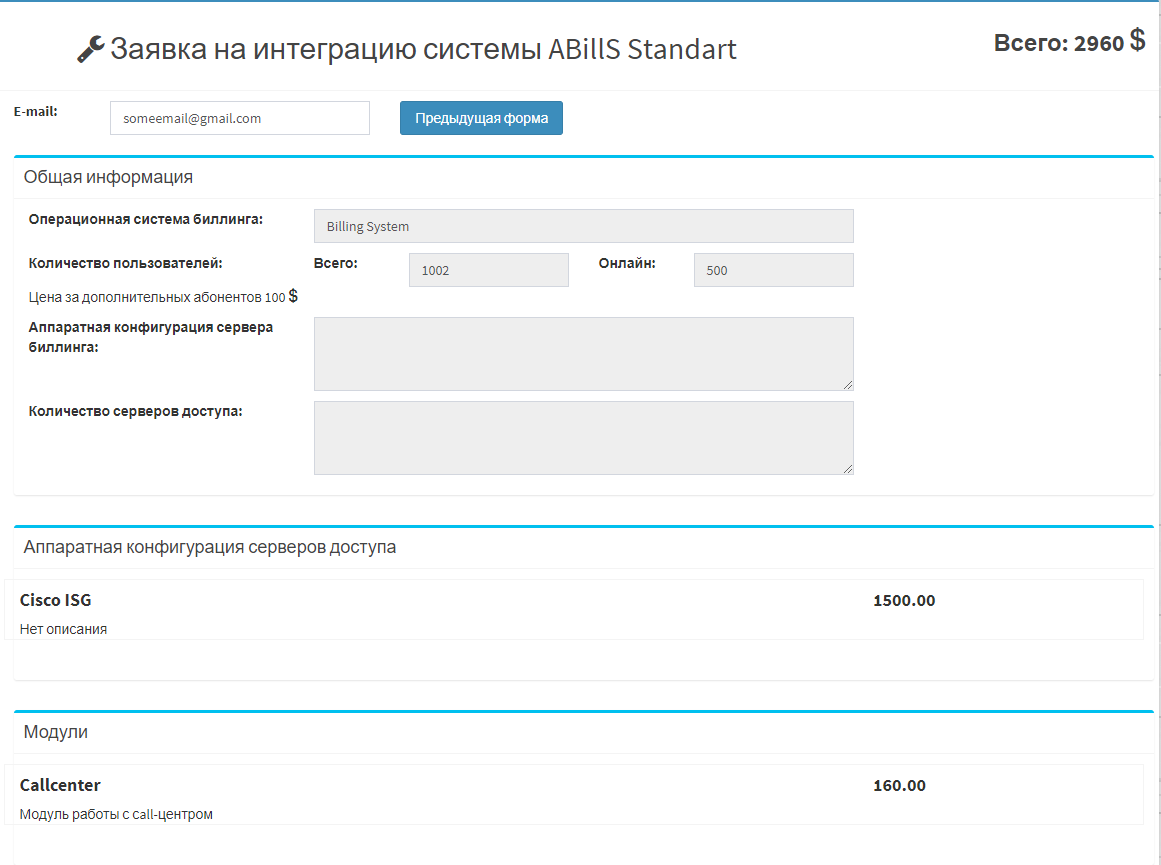This screenshot has height=865, width=1161.
Task: Click resize handle of access servers textarea
Action: point(848,468)
